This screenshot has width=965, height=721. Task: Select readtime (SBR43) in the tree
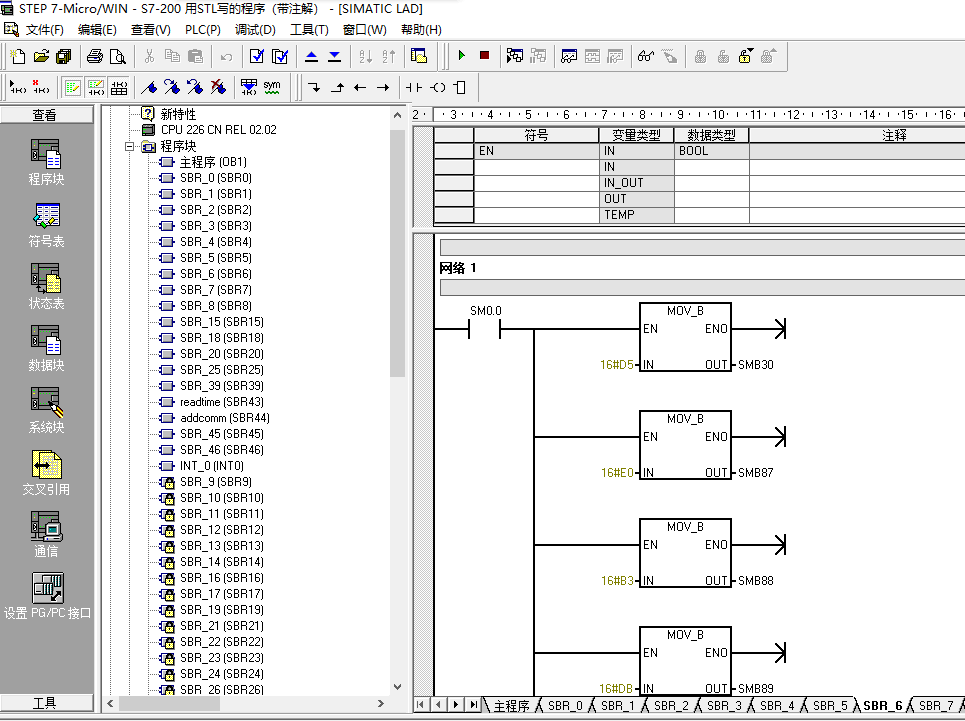coord(221,402)
